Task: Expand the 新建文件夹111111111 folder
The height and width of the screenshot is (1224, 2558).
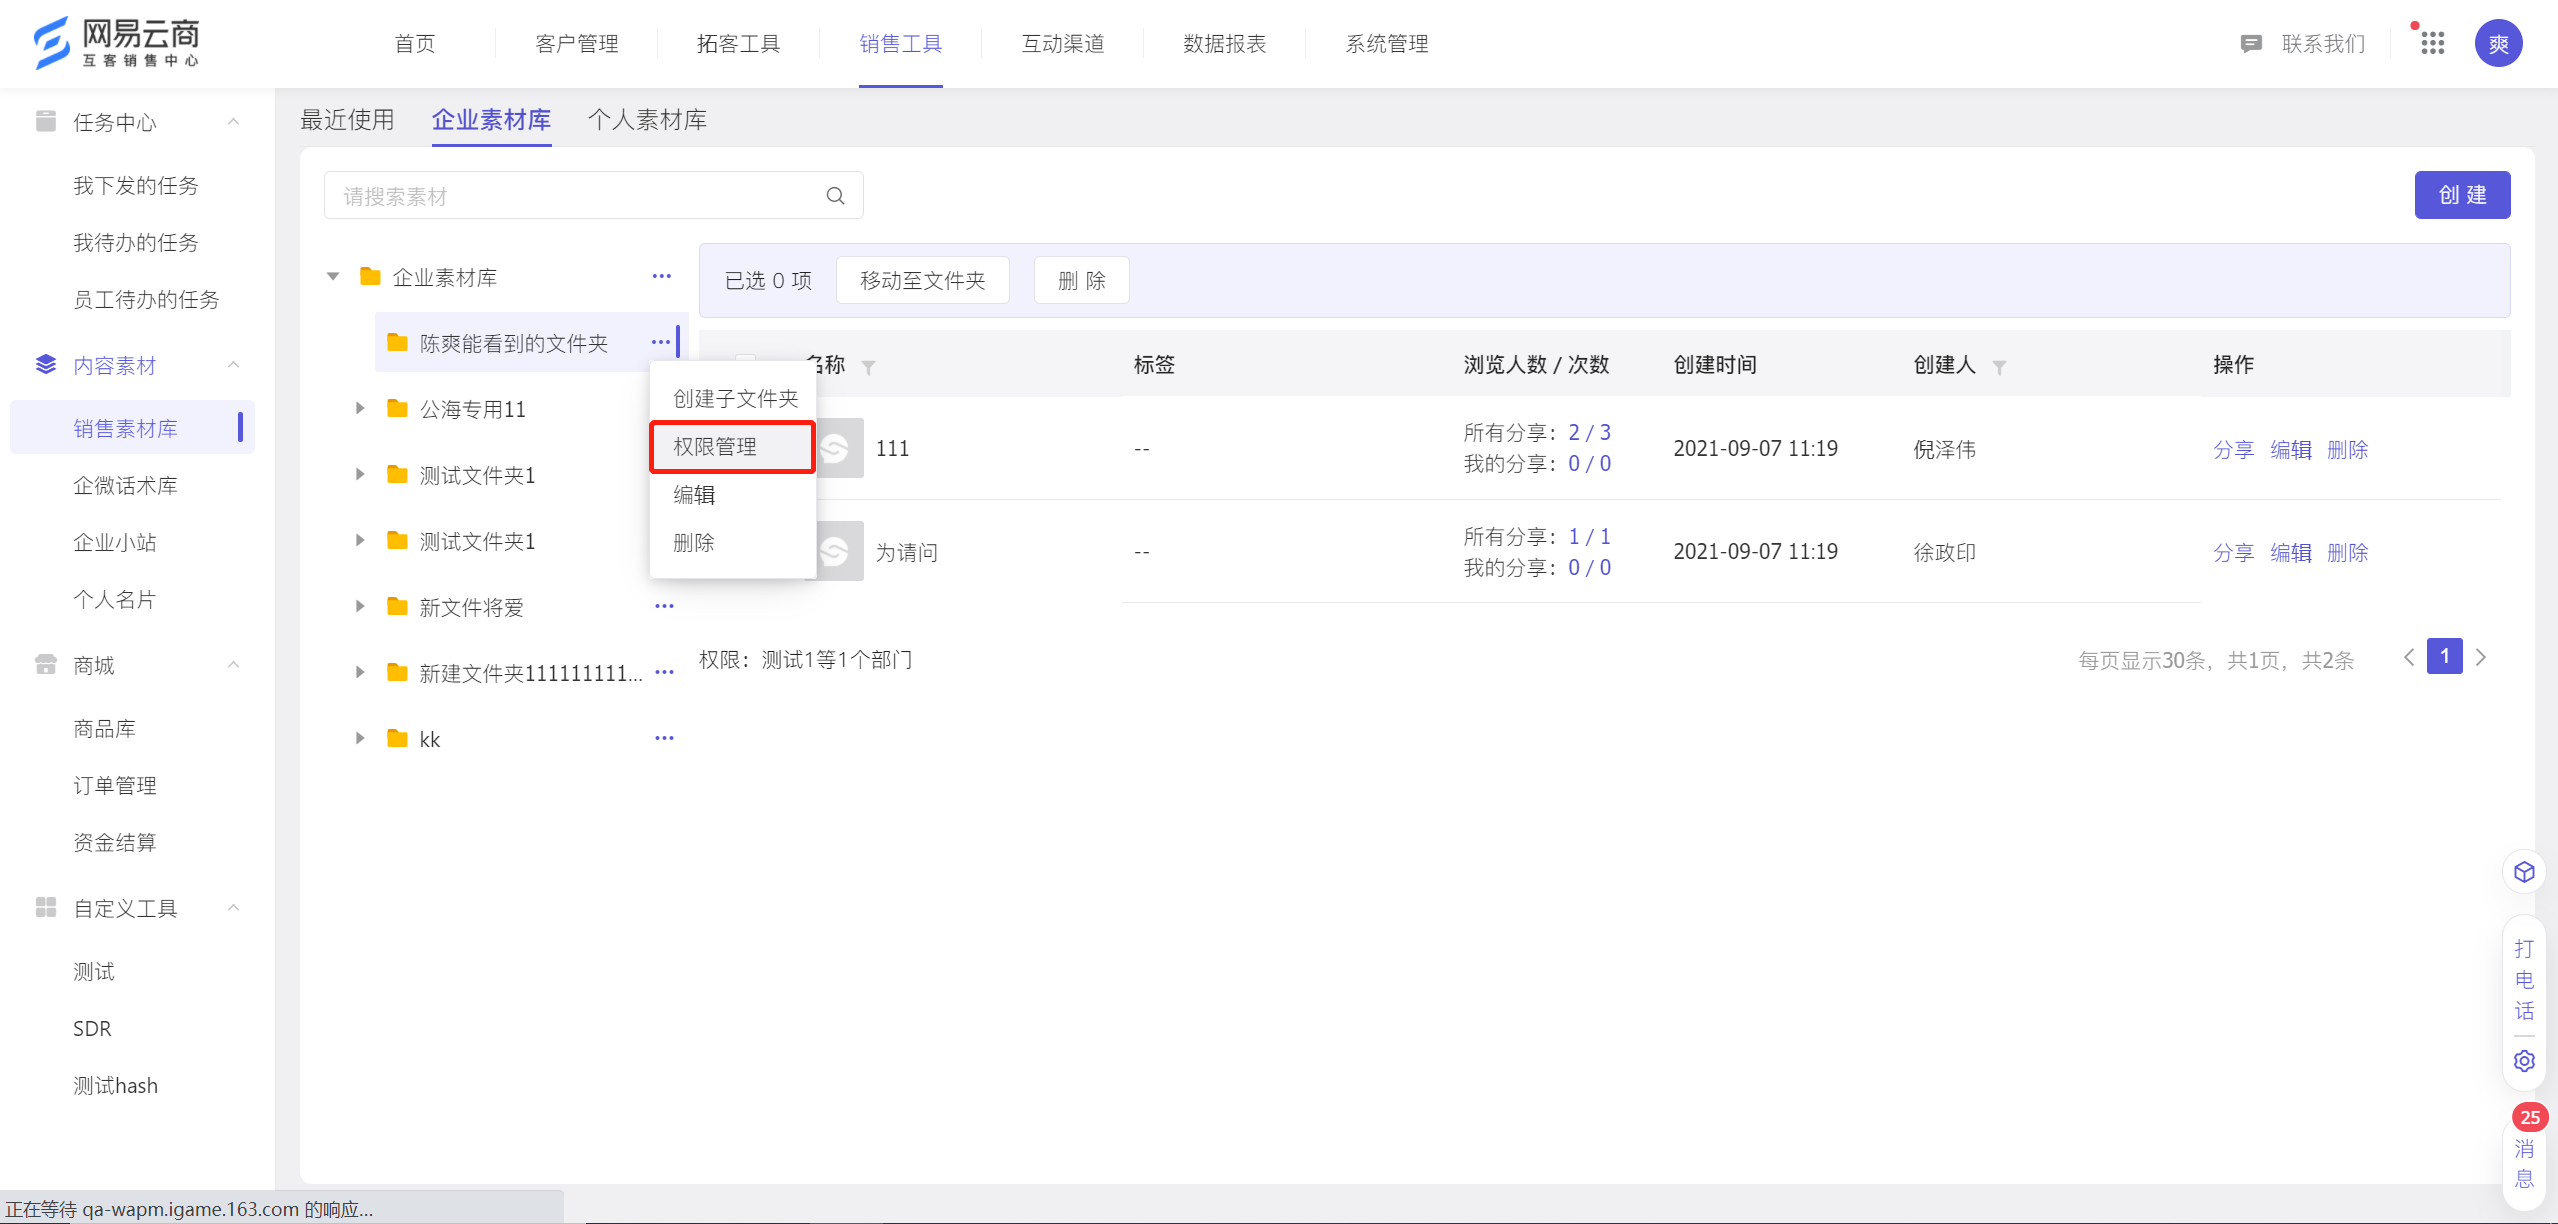Action: [360, 672]
